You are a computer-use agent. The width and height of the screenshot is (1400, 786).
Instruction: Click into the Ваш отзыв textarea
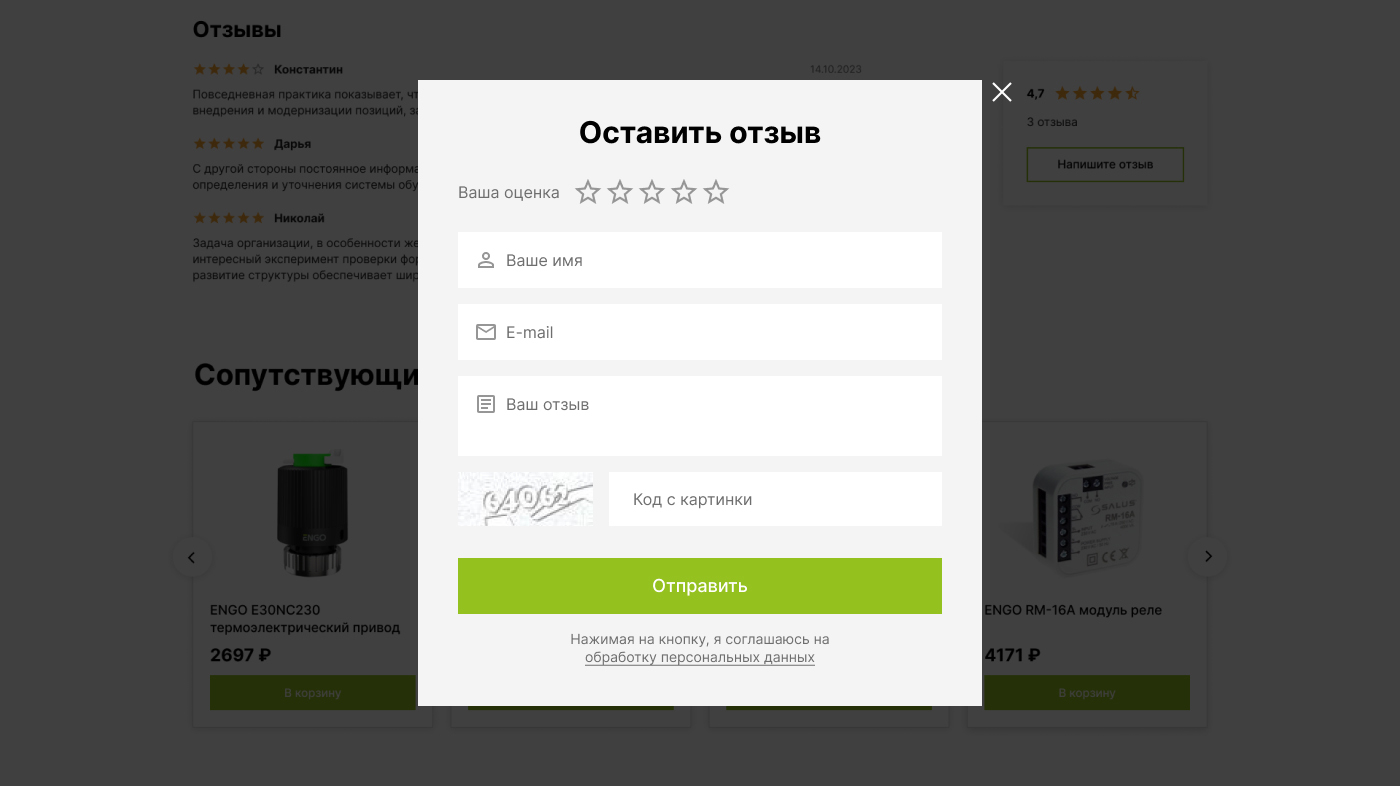tap(700, 416)
